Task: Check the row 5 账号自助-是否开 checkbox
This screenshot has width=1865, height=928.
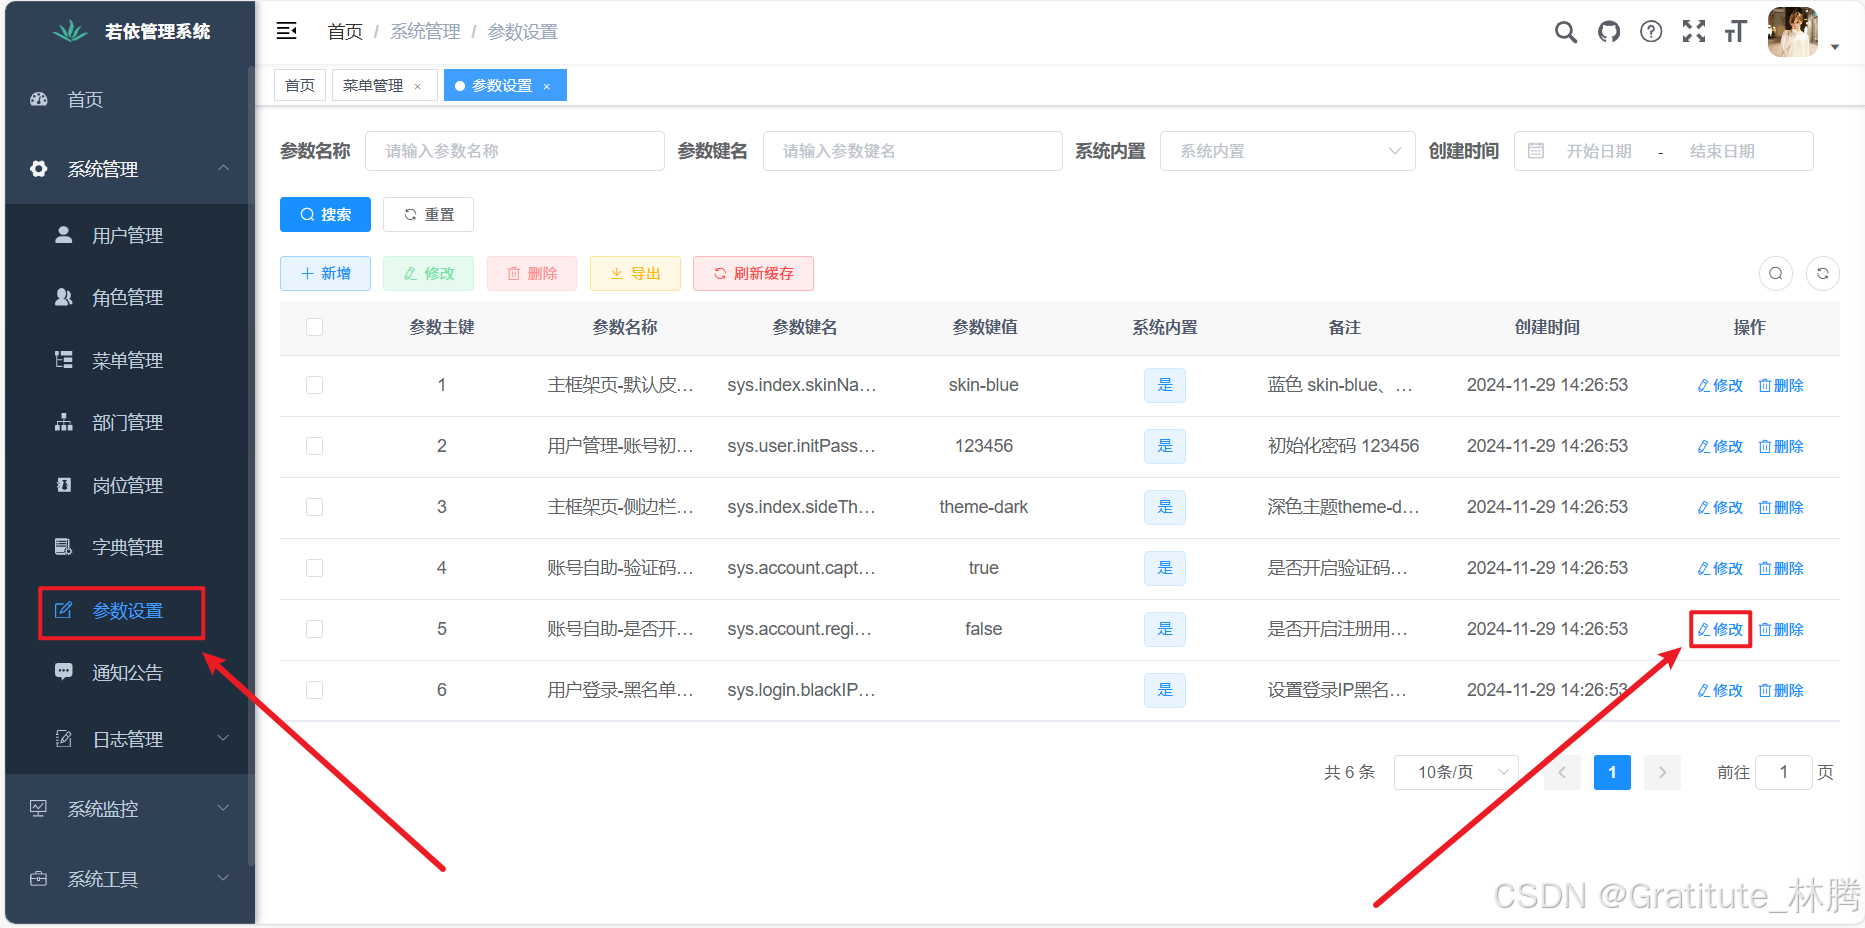Action: [314, 629]
